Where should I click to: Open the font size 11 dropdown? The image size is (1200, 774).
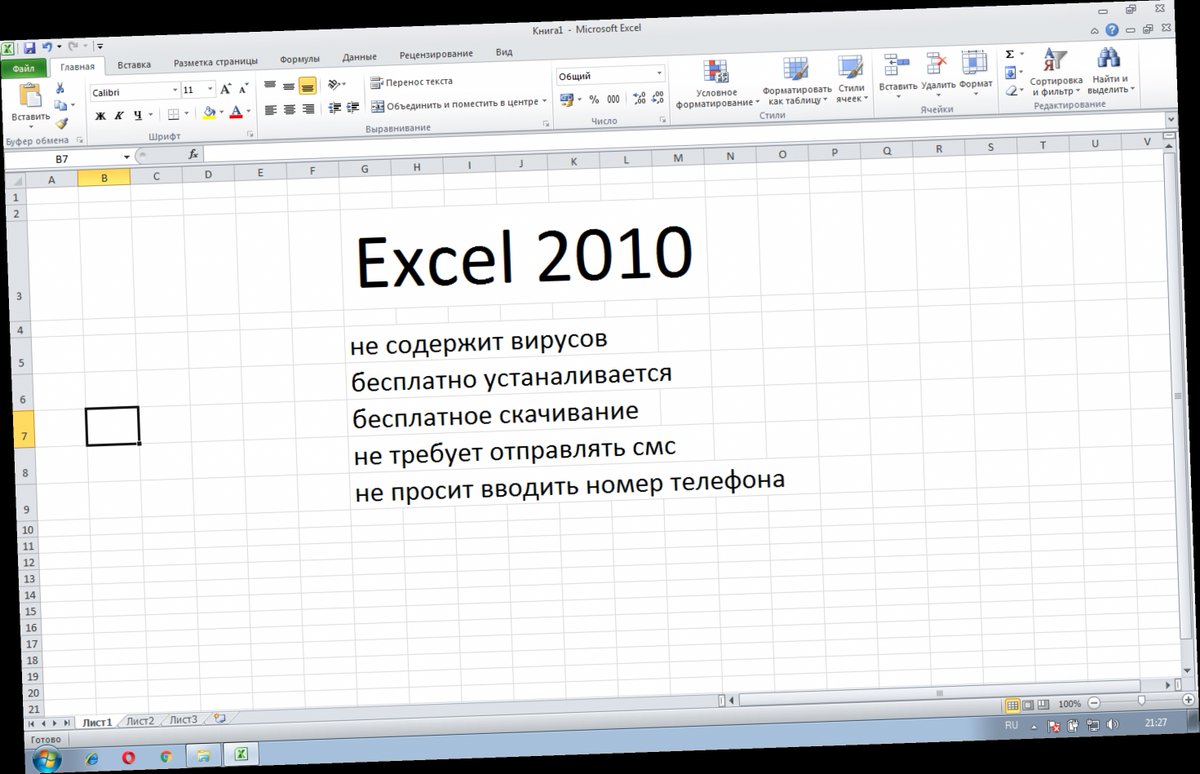pyautogui.click(x=210, y=90)
